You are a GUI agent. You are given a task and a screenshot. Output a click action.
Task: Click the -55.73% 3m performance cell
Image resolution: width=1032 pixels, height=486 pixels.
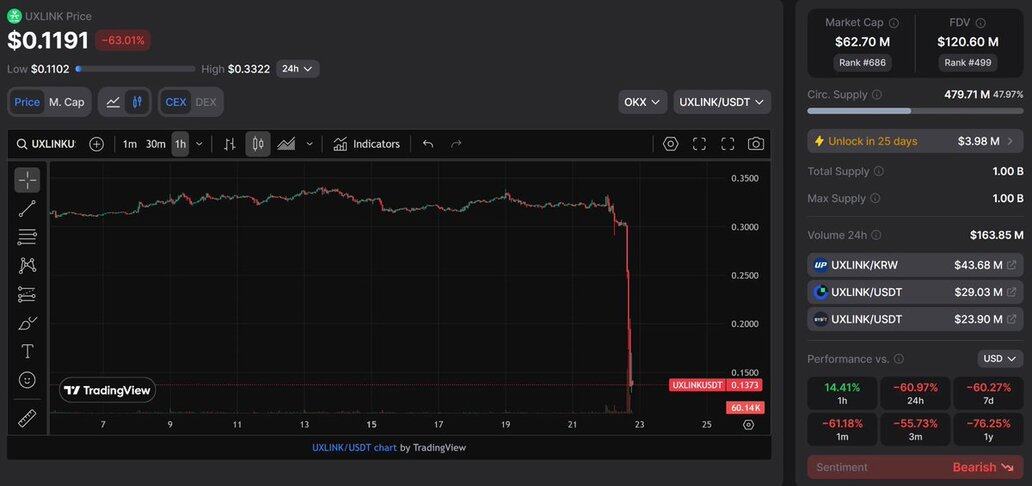tap(916, 429)
